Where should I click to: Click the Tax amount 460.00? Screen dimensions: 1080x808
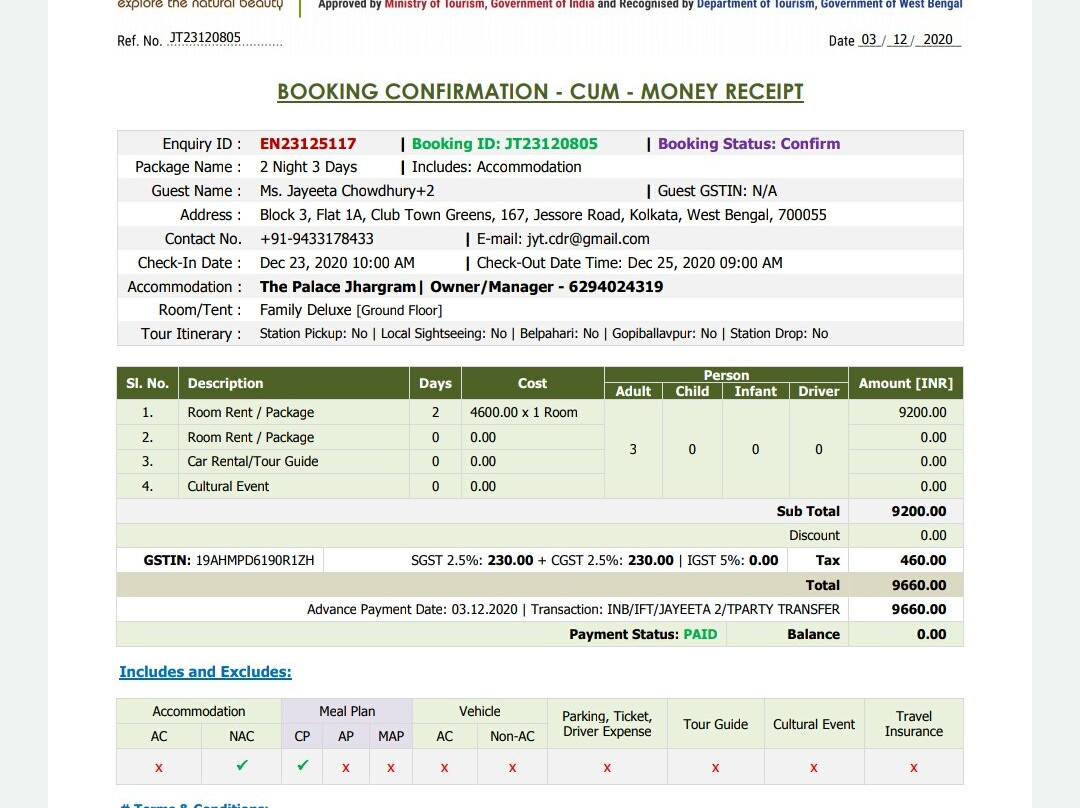(923, 560)
